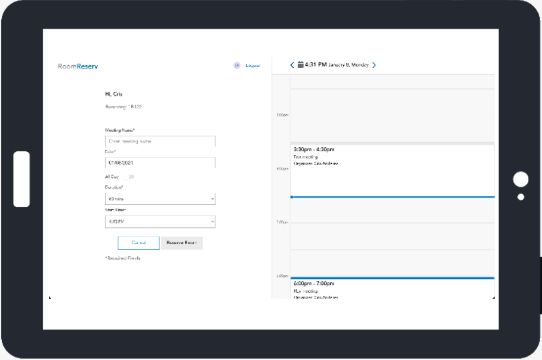Focus the Meeting Name input field
This screenshot has width=542, height=360.
pos(160,141)
